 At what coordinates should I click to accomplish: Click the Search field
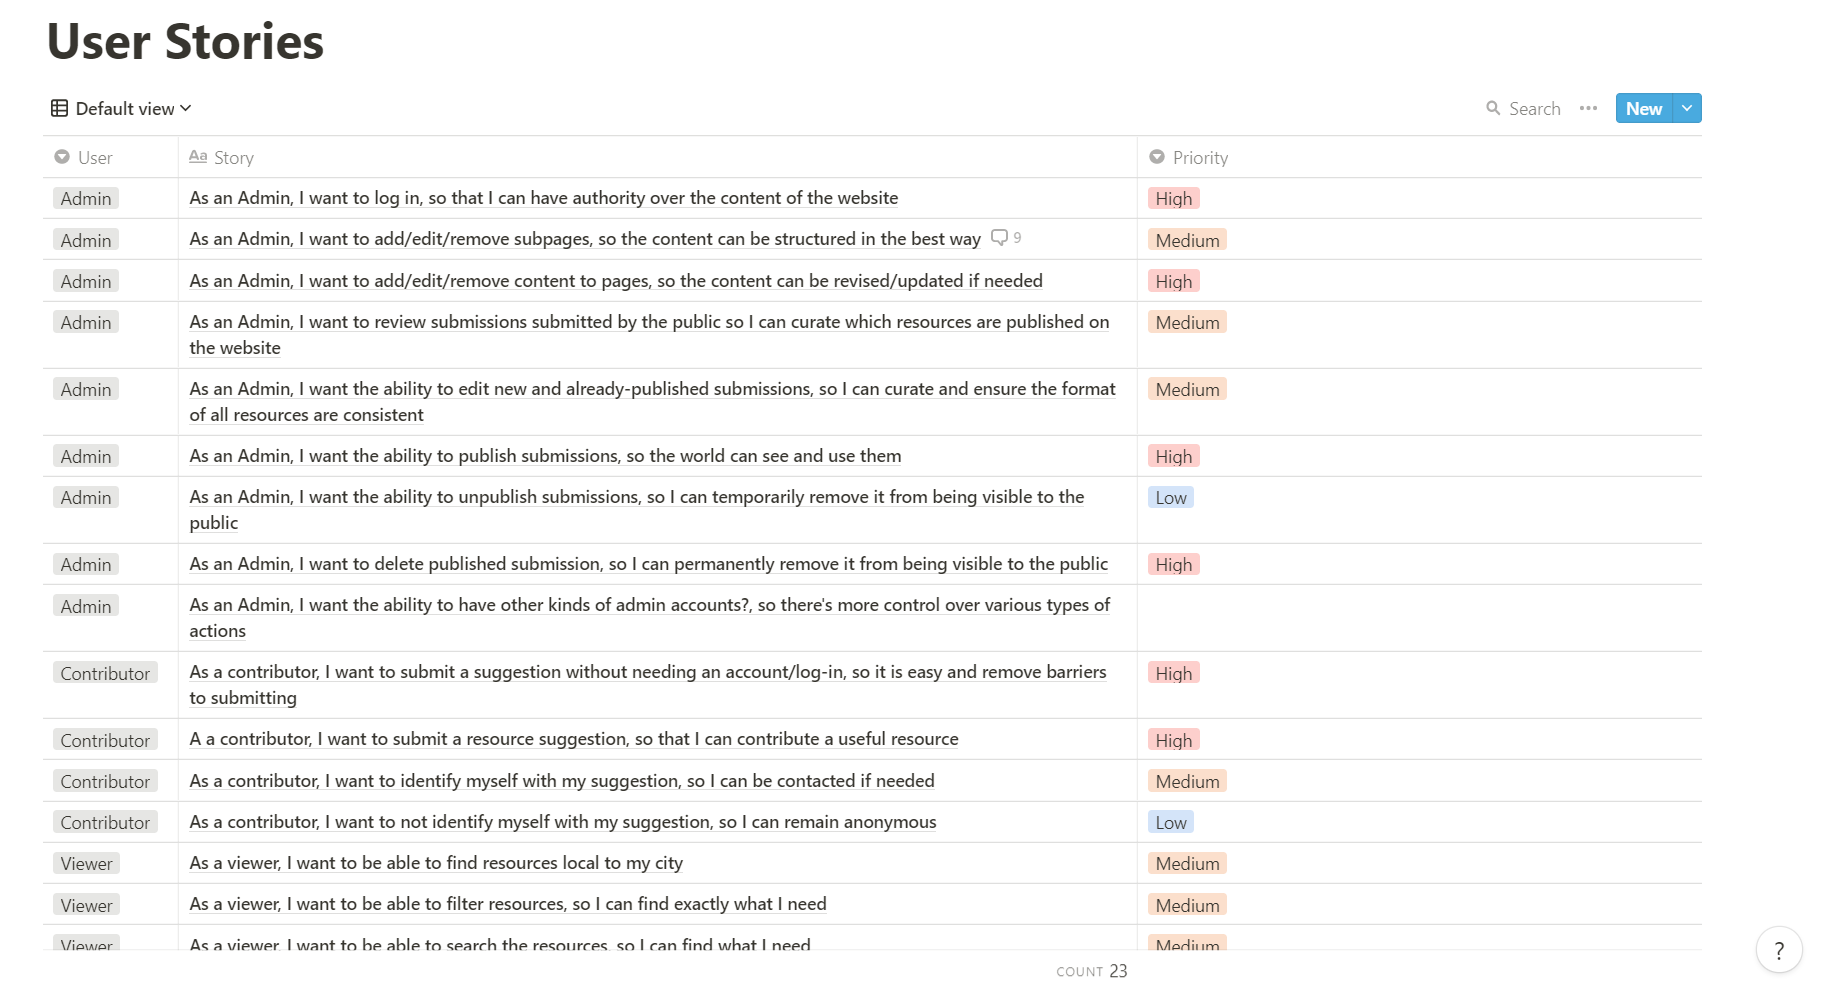pos(1534,108)
